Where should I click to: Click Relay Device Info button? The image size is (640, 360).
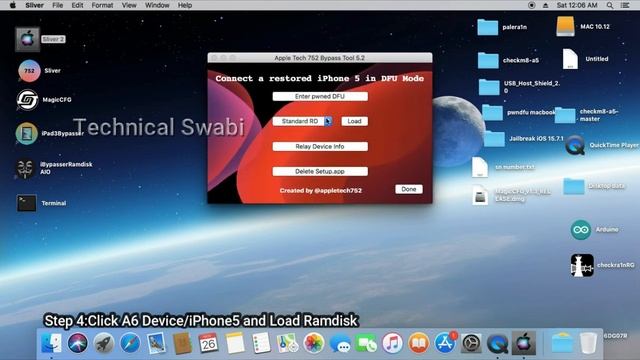[x=320, y=147]
